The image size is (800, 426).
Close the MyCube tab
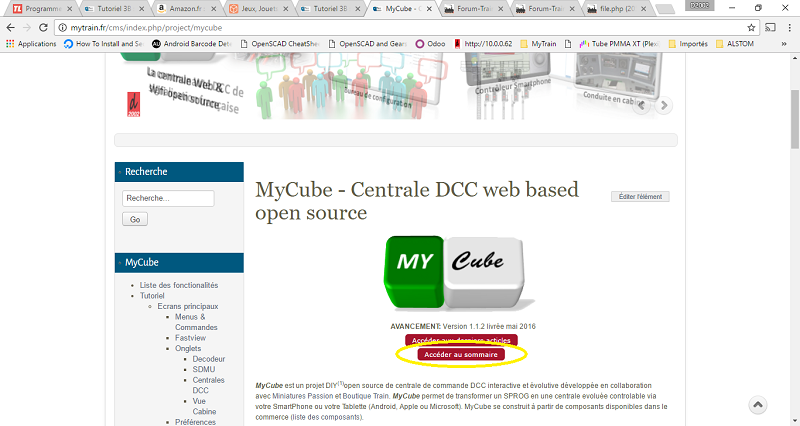(x=429, y=9)
